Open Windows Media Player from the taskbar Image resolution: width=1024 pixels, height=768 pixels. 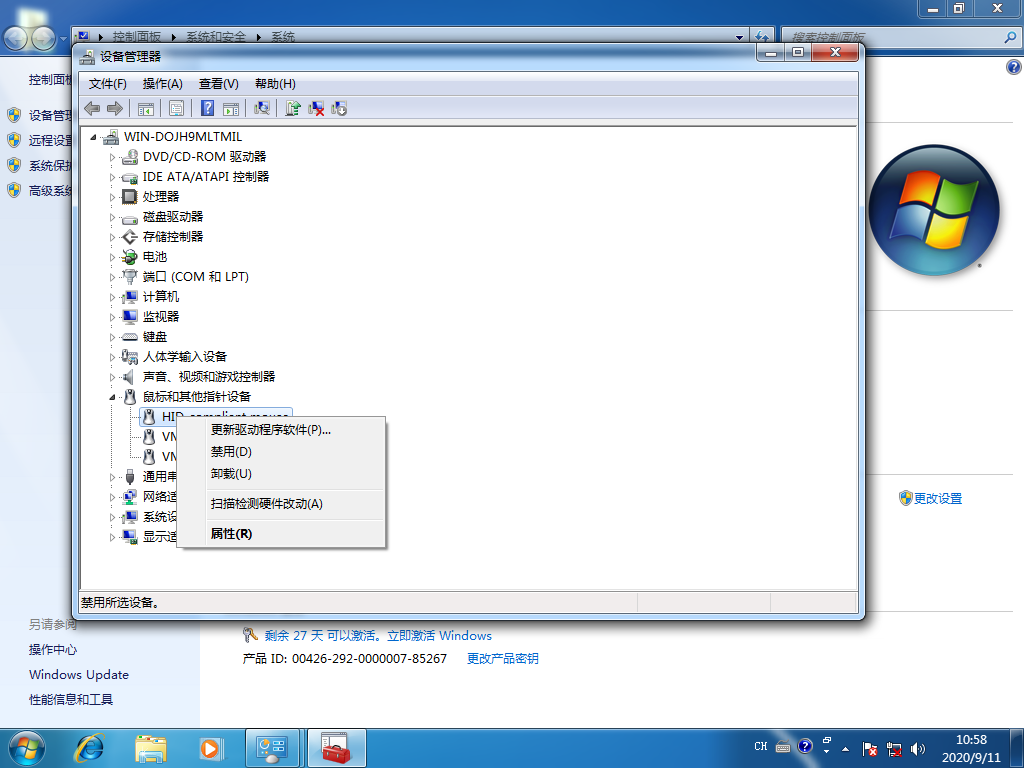tap(210, 747)
